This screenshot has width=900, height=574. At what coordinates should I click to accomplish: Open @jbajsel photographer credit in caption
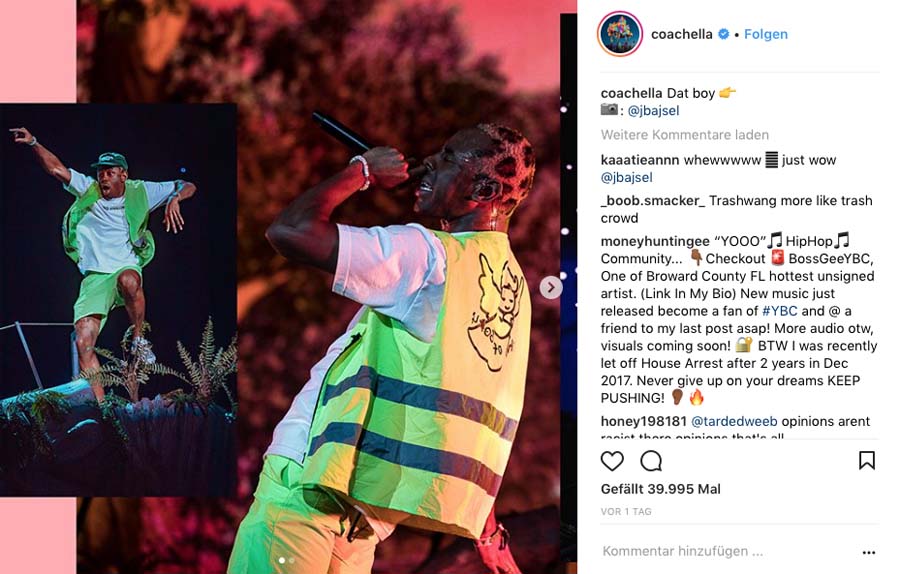(653, 110)
